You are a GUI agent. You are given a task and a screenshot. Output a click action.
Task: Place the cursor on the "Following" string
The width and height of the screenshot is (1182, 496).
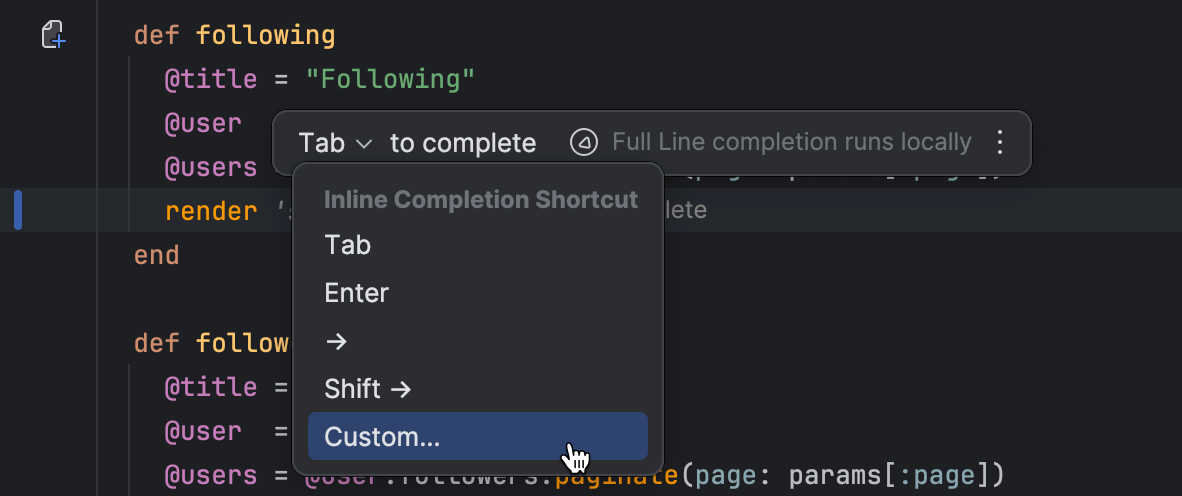click(x=390, y=80)
